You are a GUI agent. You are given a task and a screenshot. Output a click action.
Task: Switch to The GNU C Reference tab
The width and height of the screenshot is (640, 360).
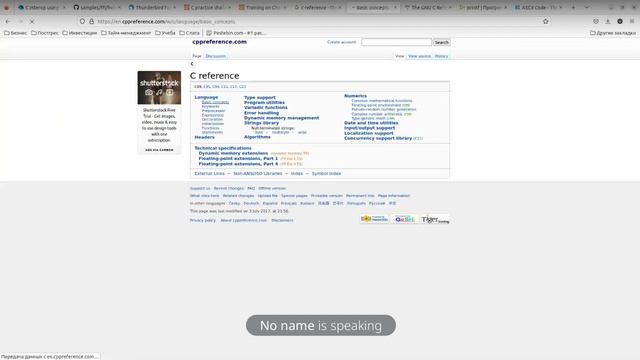click(428, 7)
